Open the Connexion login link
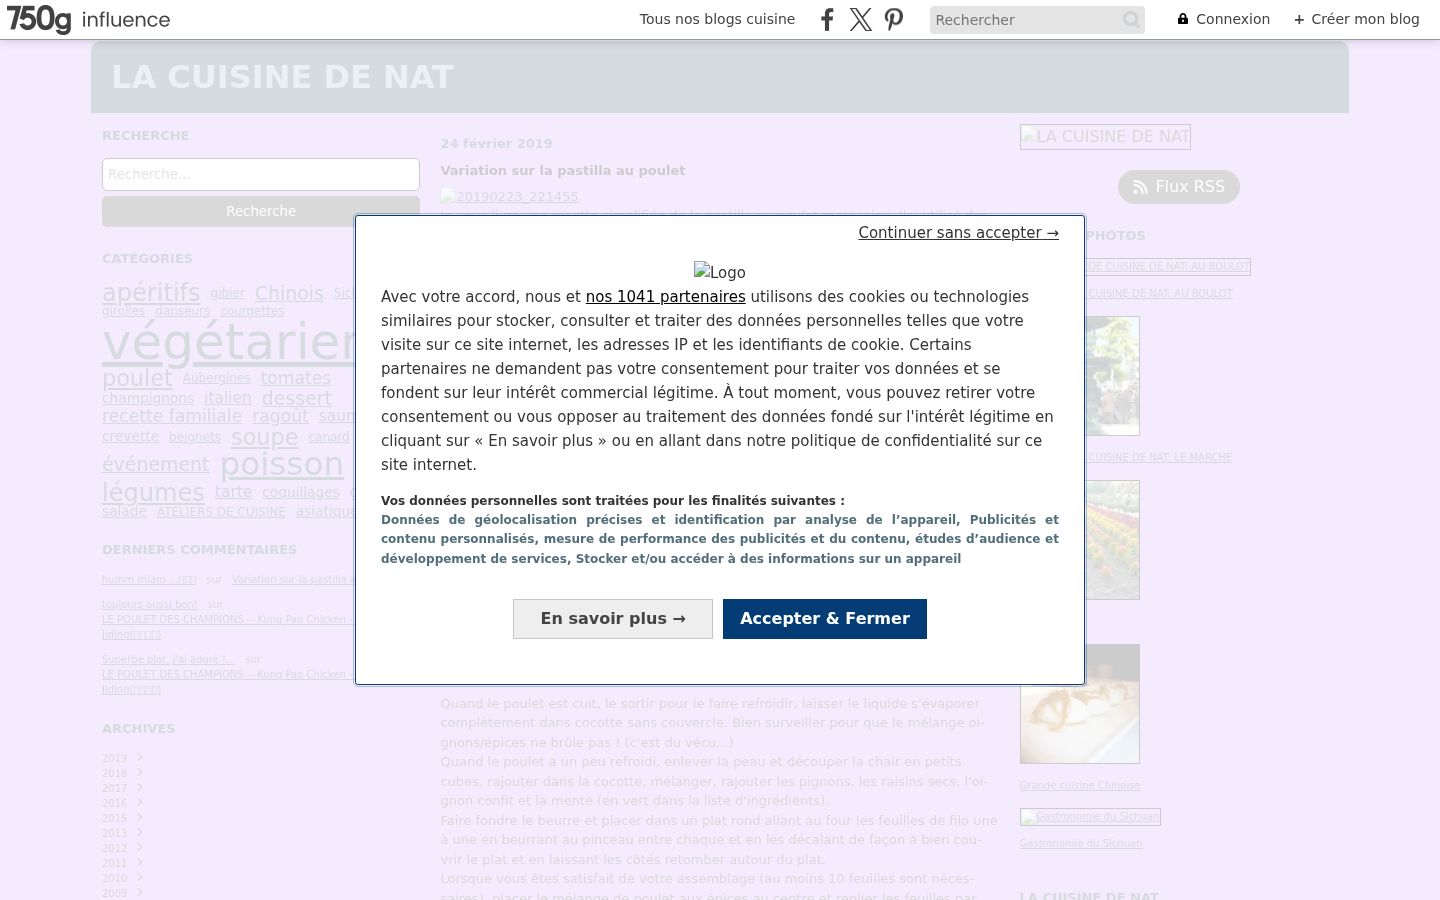The image size is (1440, 900). (1233, 19)
